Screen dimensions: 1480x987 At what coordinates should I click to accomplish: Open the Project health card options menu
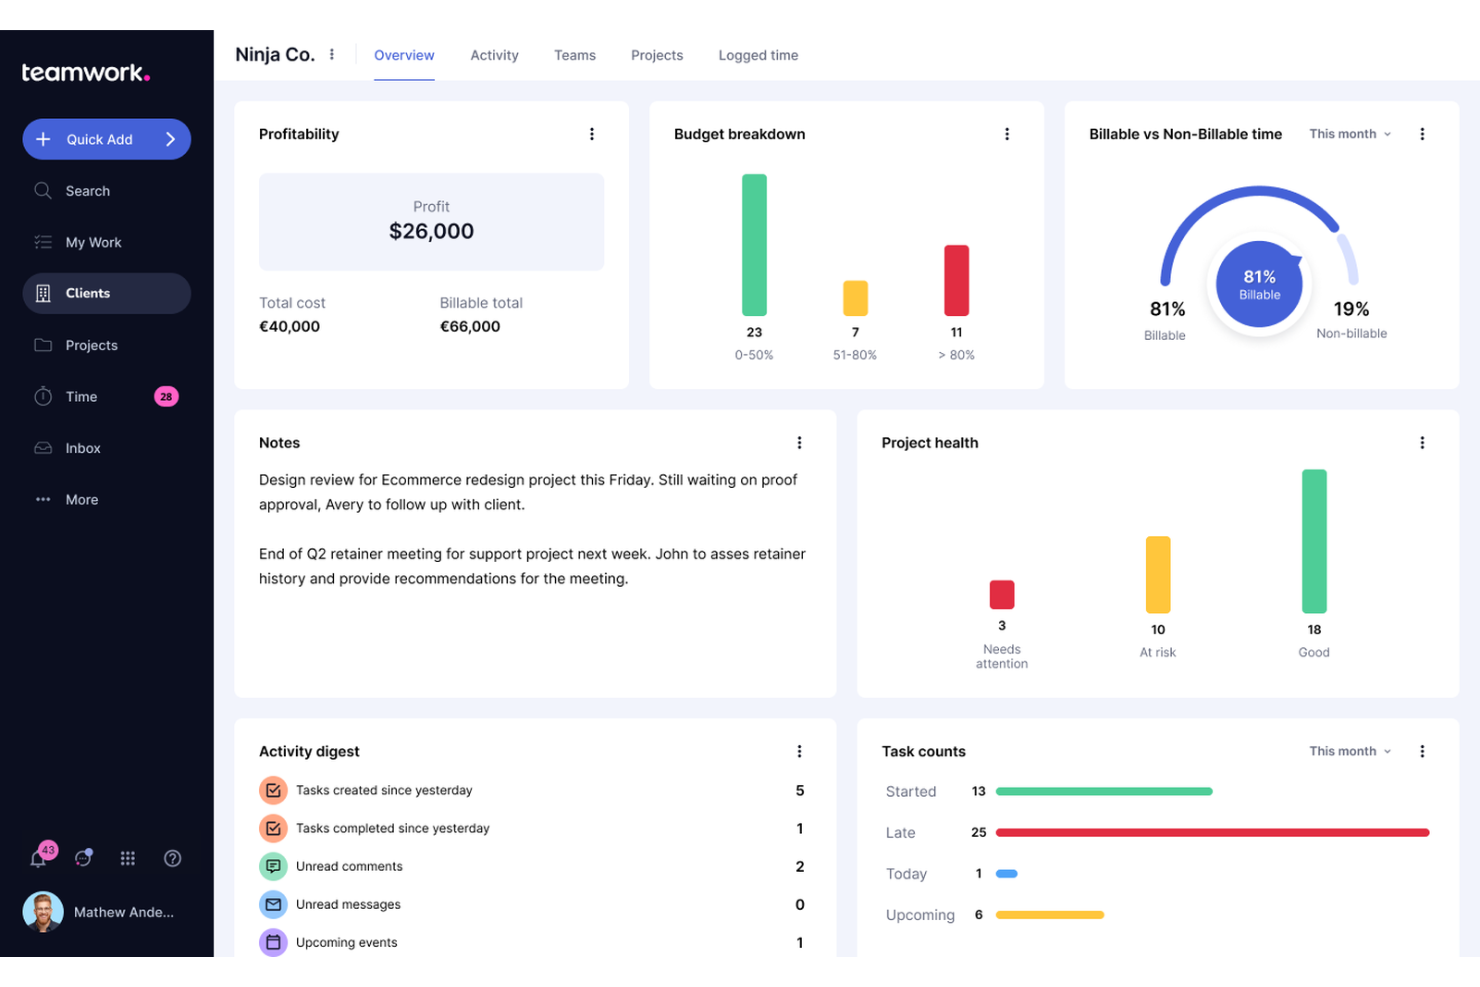pyautogui.click(x=1422, y=442)
